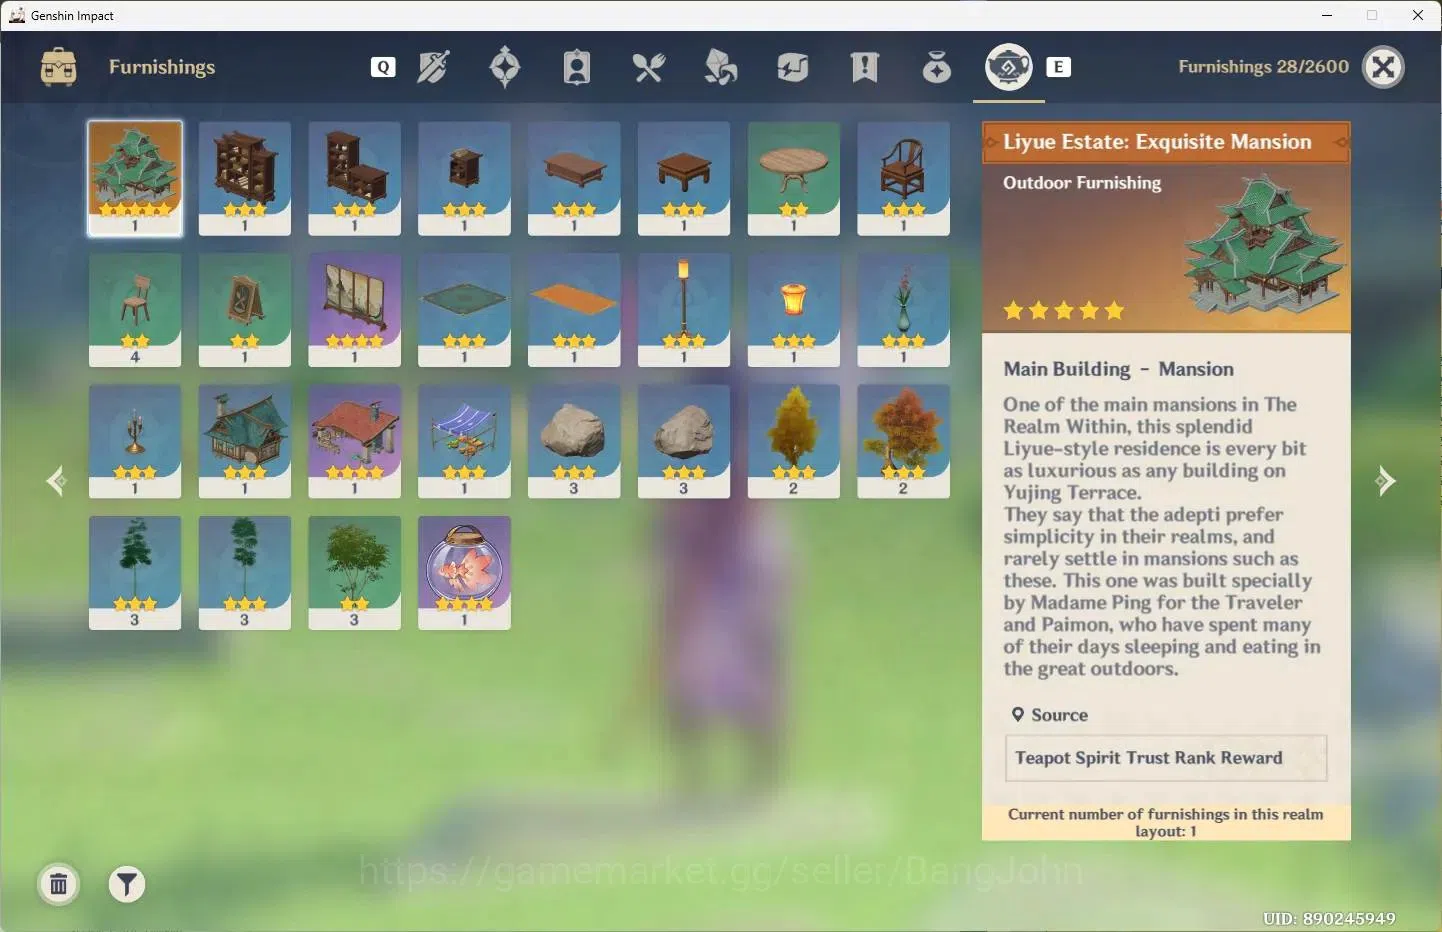
Task: Open the funnel filter options
Action: pos(127,884)
